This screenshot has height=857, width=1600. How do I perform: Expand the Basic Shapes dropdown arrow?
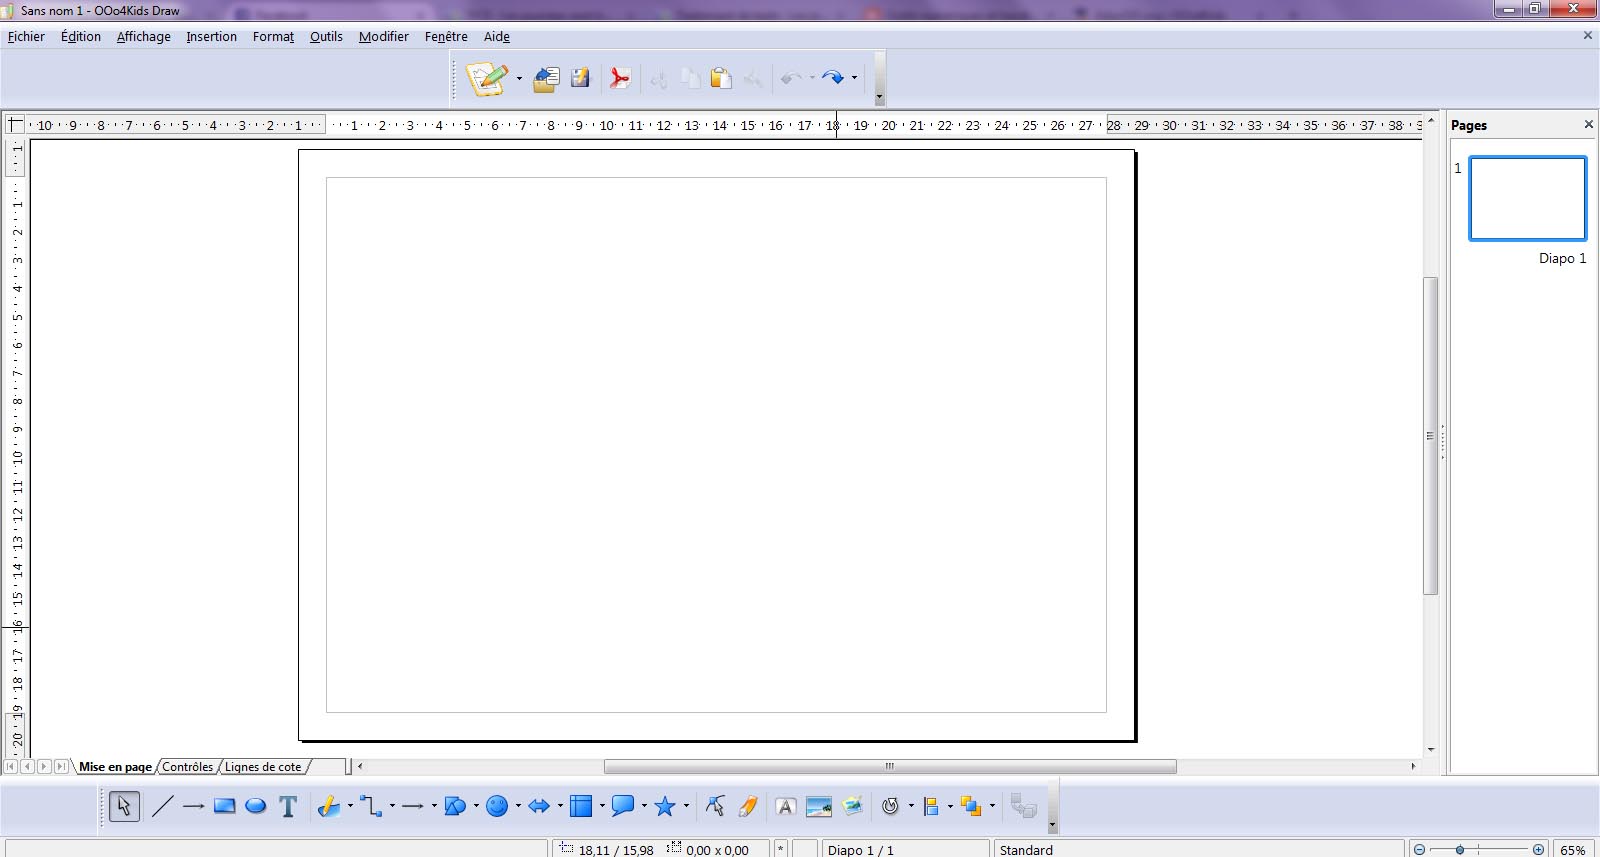coord(476,806)
